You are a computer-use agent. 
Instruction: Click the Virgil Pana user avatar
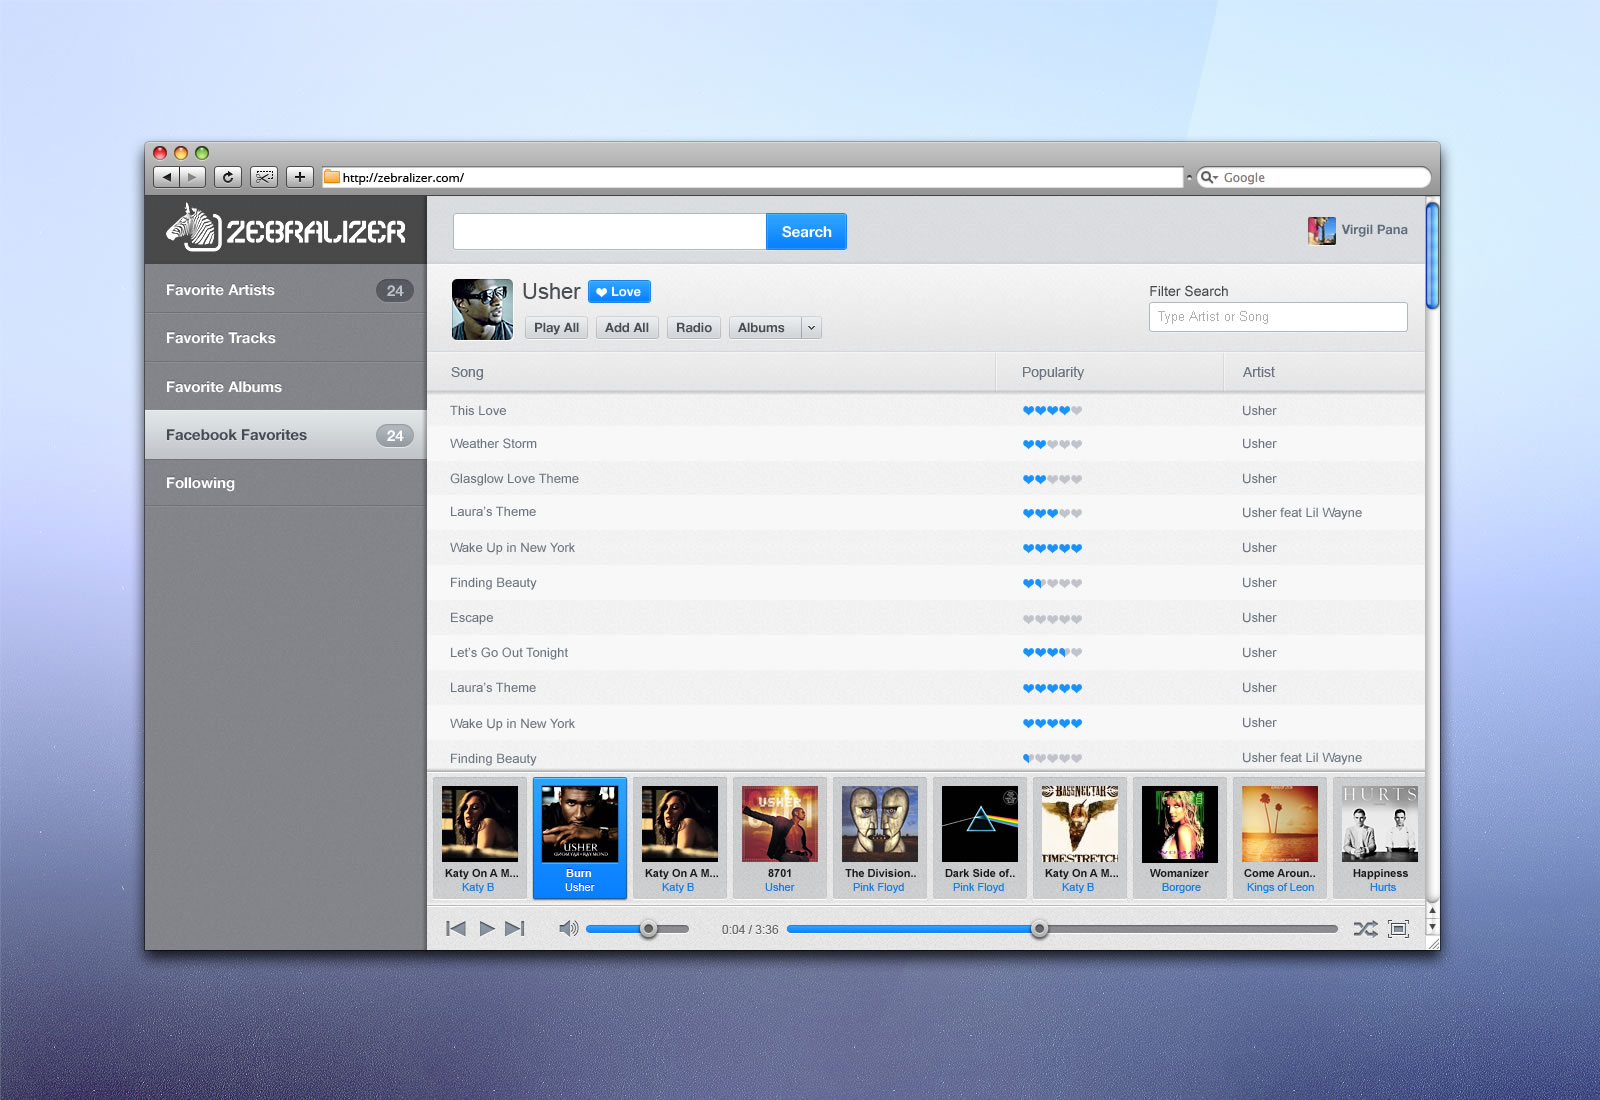[1321, 230]
